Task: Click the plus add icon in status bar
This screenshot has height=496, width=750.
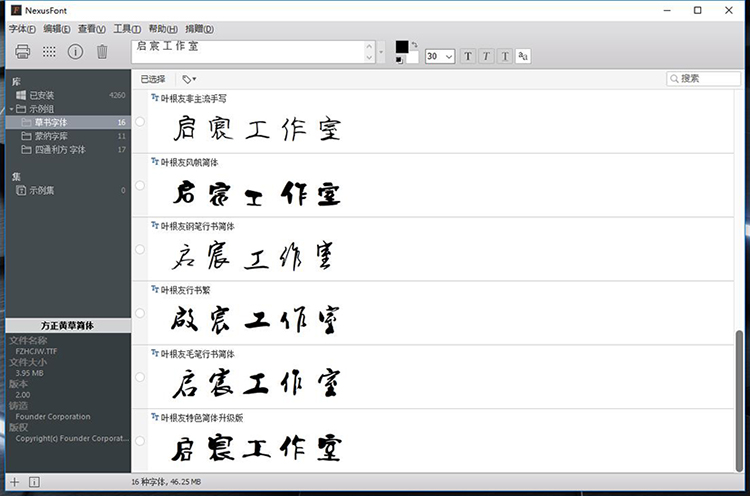Action: pyautogui.click(x=15, y=482)
